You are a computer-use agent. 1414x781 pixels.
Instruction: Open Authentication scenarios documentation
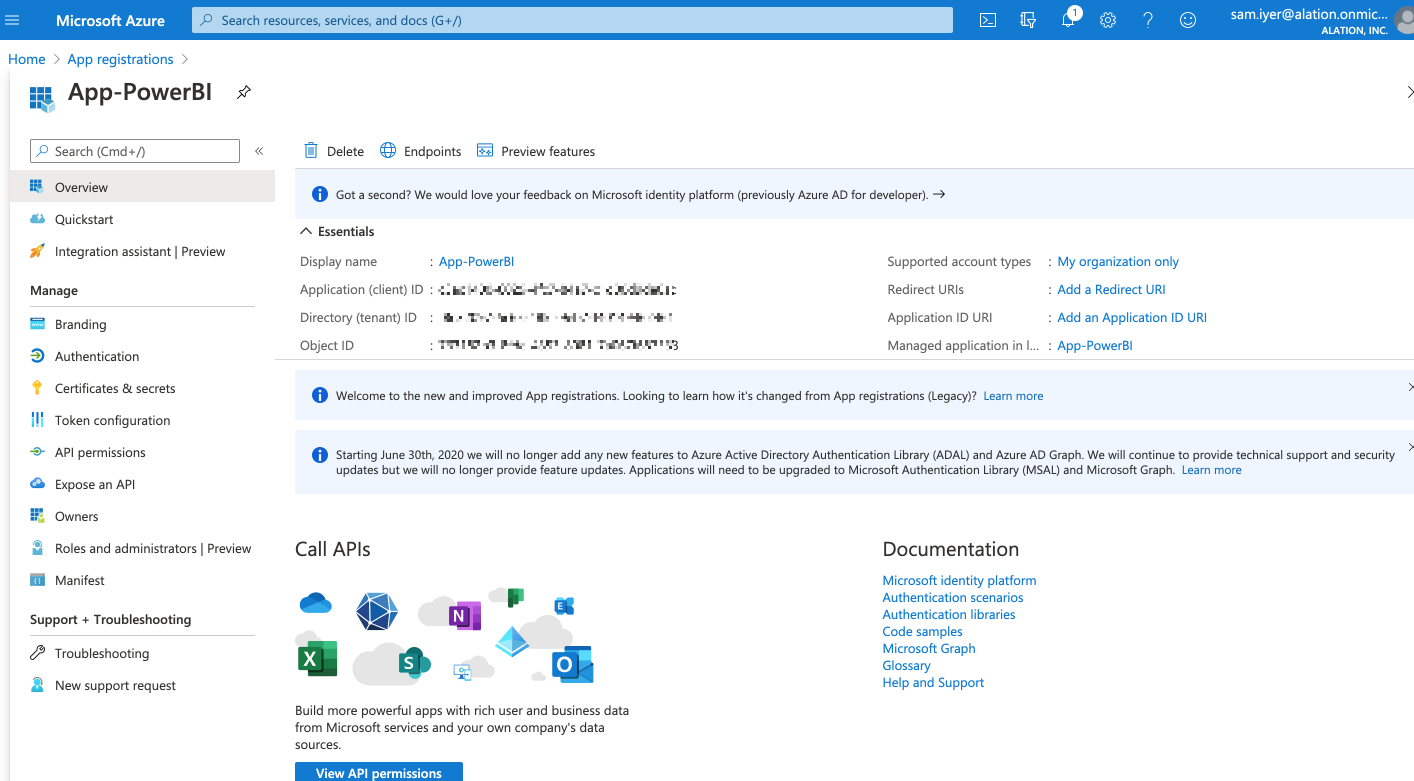(x=953, y=597)
